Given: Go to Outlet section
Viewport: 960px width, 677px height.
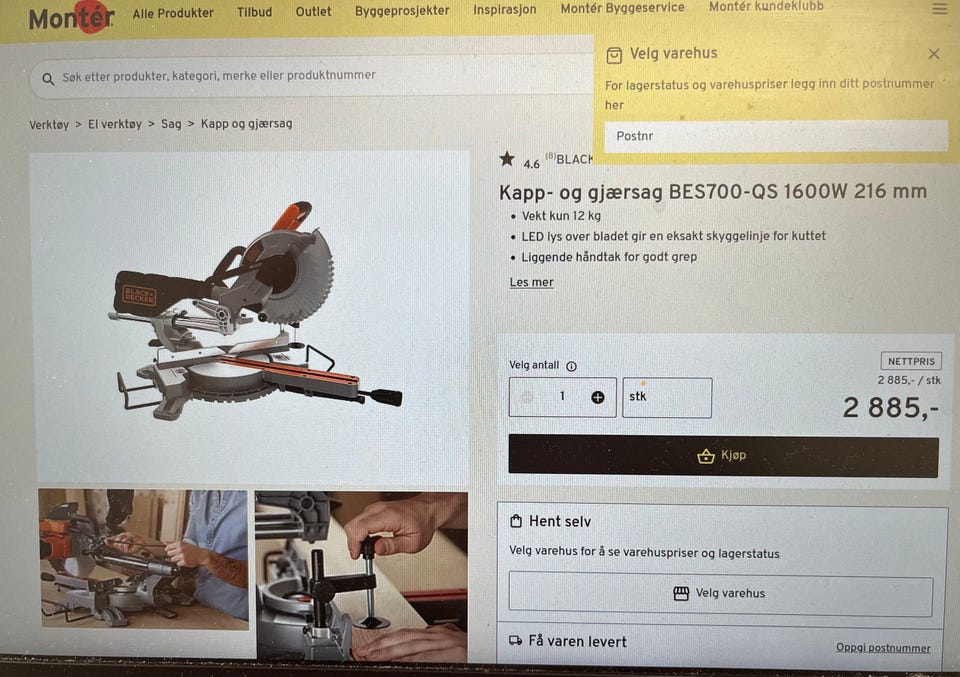Looking at the screenshot, I should pos(313,11).
